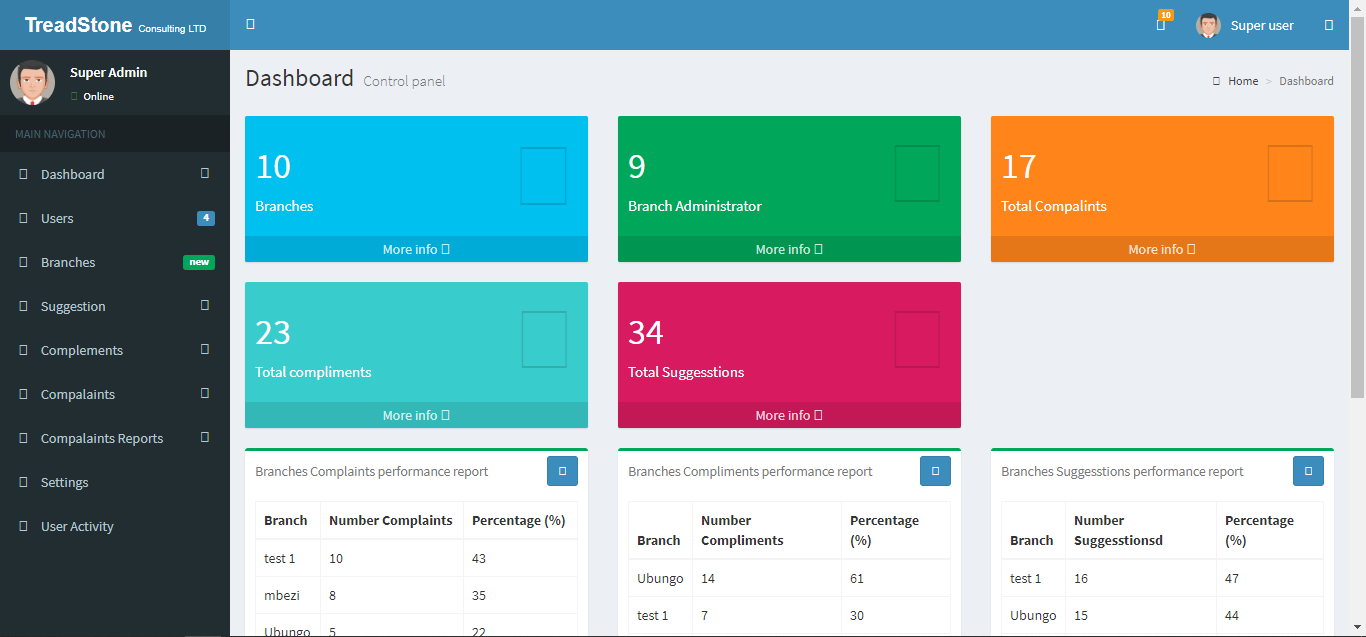Collapse the Branches Compliments performance report box
The image size is (1366, 637).
point(935,471)
